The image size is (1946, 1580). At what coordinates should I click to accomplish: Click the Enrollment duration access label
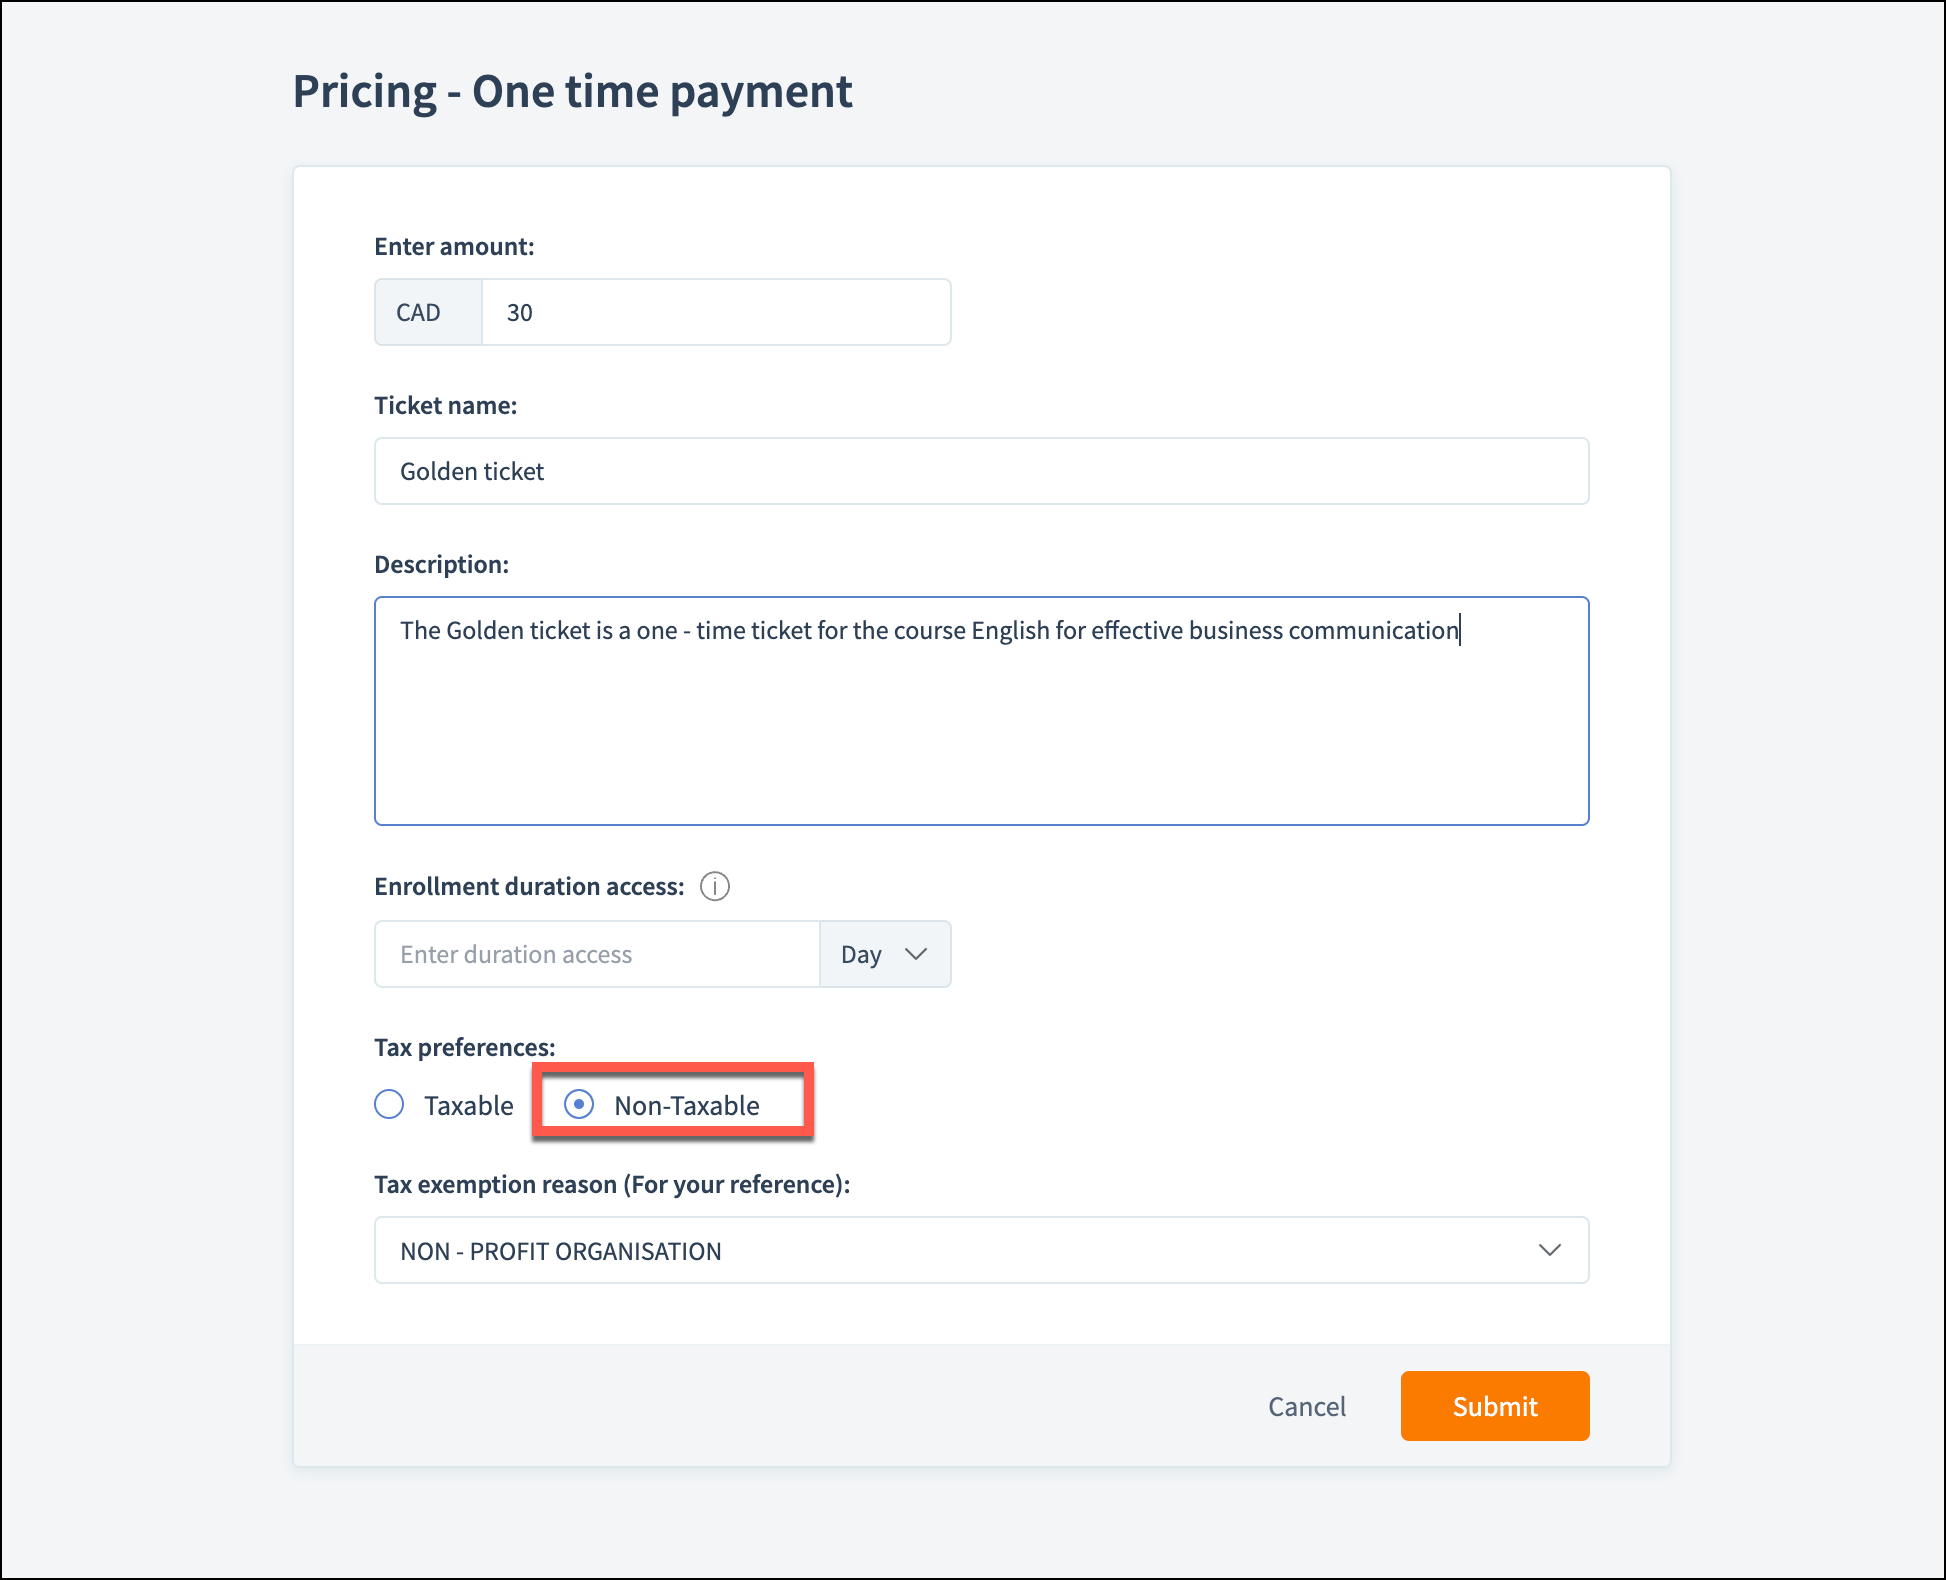tap(529, 886)
